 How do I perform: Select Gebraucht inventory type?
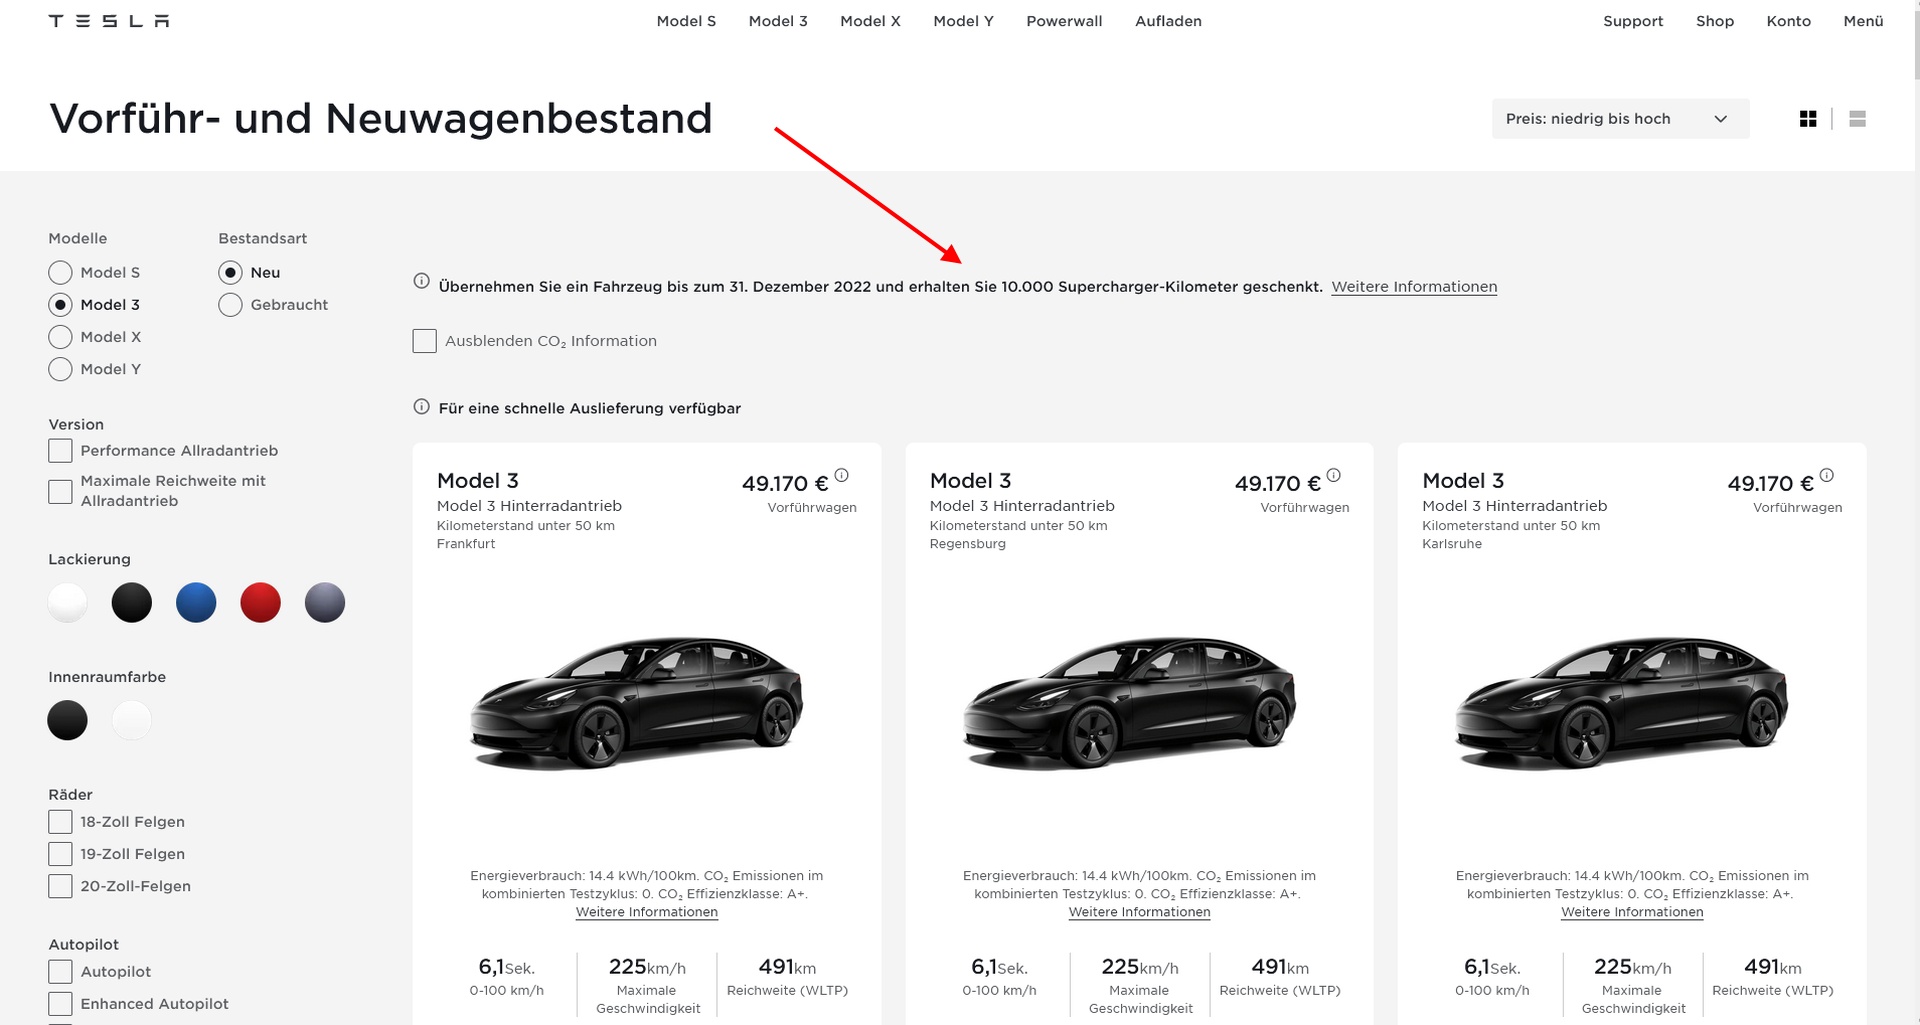(x=230, y=305)
